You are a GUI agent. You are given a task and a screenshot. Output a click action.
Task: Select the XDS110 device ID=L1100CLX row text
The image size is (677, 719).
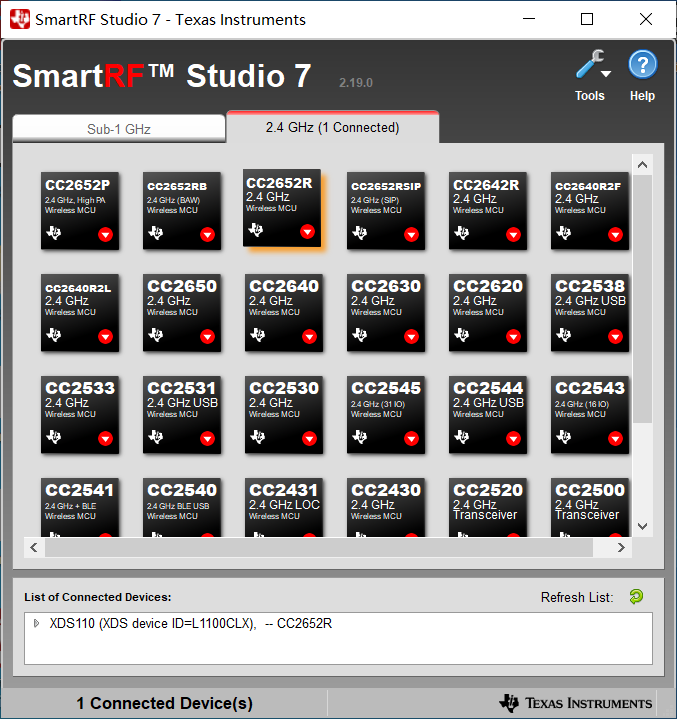[x=191, y=623]
